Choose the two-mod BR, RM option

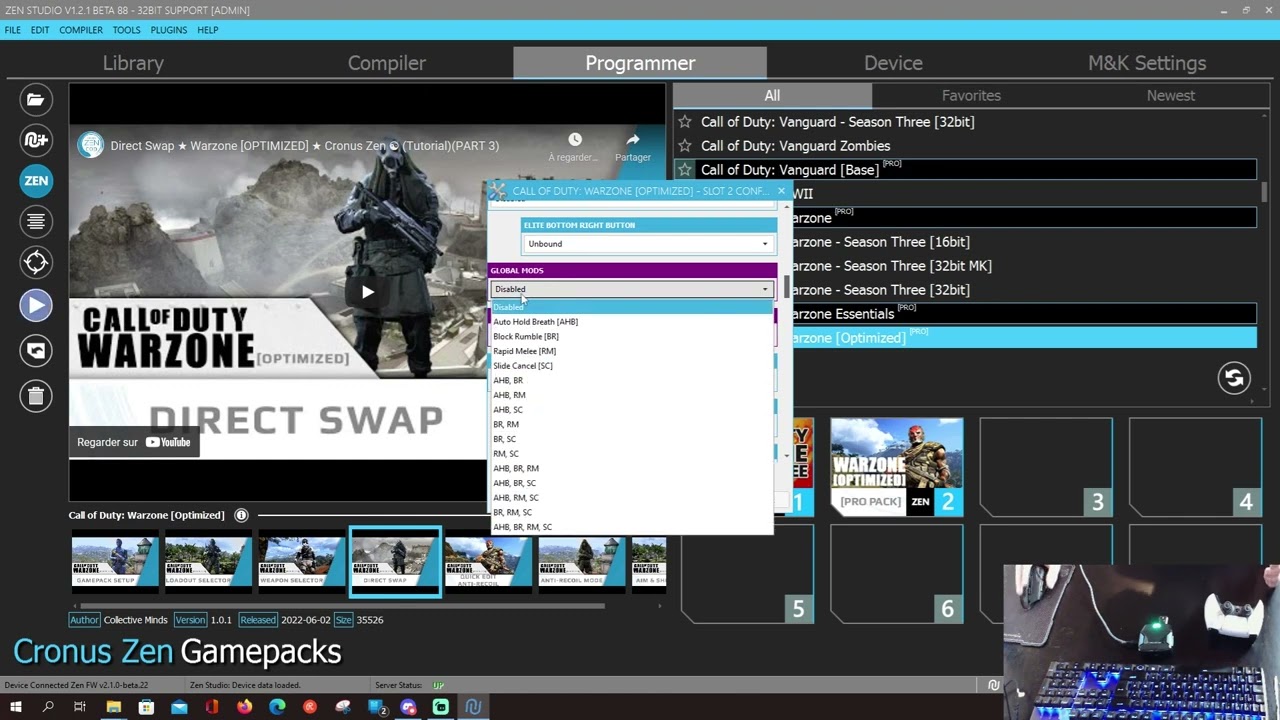click(x=631, y=424)
